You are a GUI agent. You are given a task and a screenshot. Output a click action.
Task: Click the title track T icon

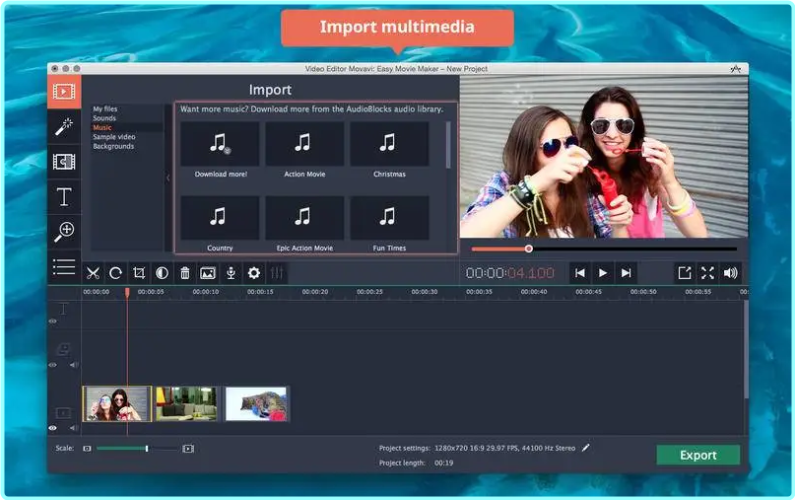pos(63,308)
